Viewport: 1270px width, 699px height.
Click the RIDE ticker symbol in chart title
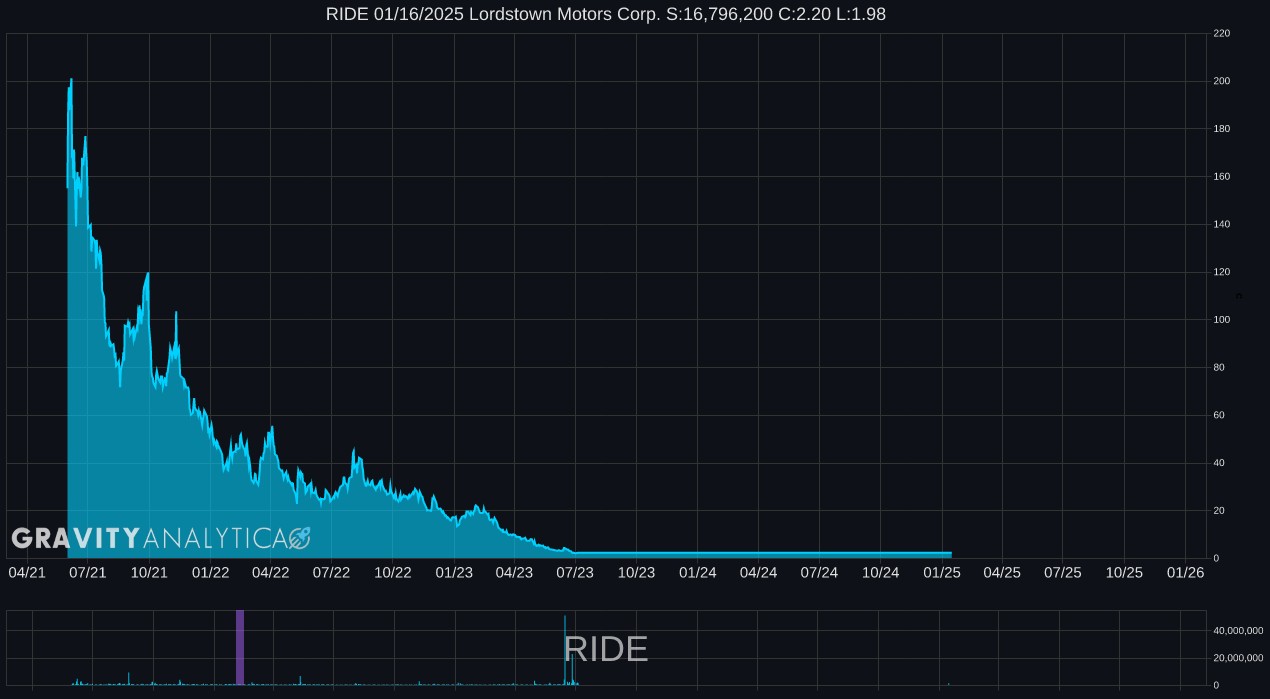click(x=345, y=14)
